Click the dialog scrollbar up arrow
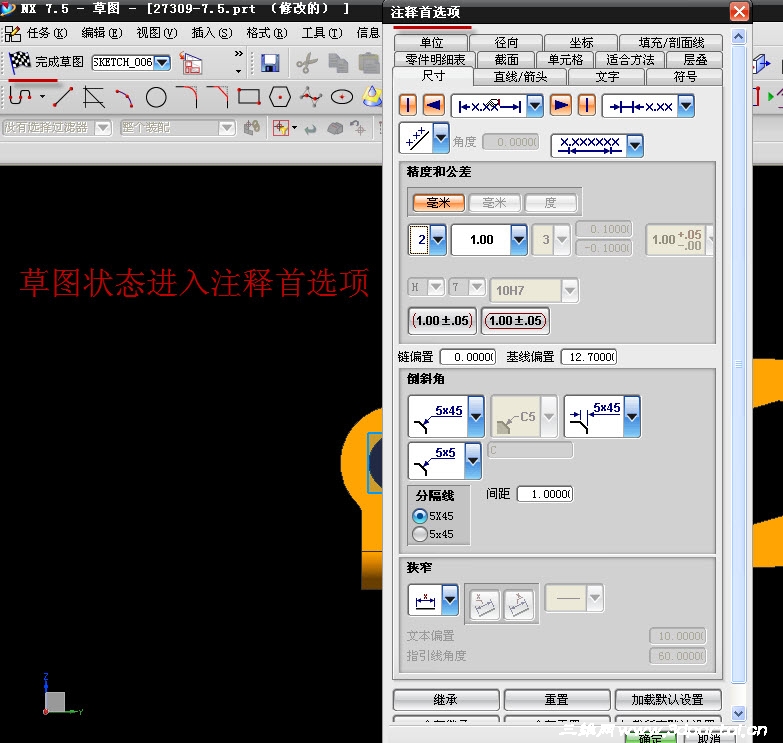The width and height of the screenshot is (783, 743). [738, 36]
